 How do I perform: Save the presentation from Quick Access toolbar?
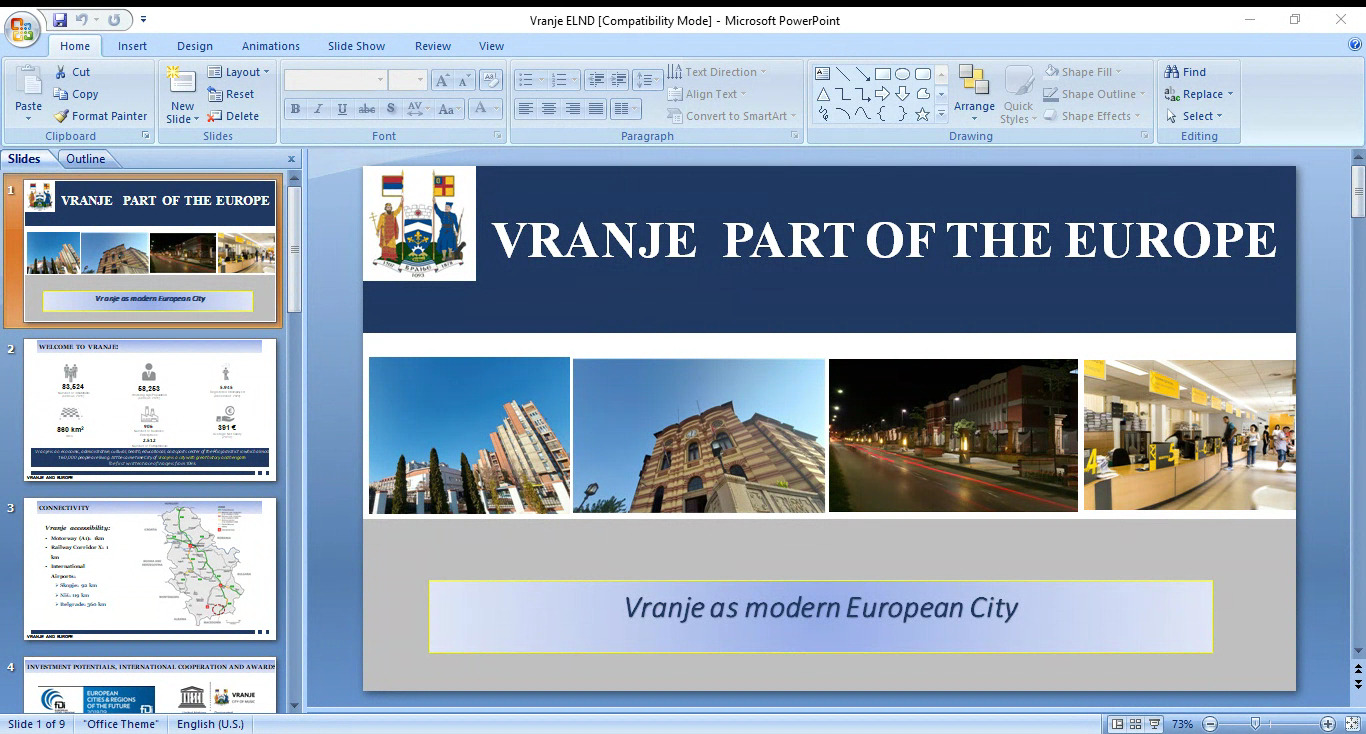(x=60, y=20)
